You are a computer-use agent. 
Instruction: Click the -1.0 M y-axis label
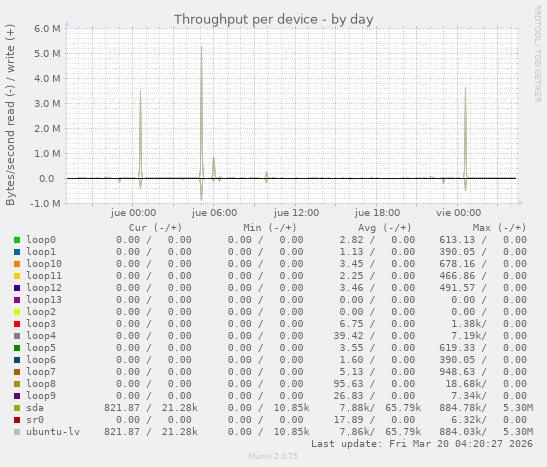point(45,203)
